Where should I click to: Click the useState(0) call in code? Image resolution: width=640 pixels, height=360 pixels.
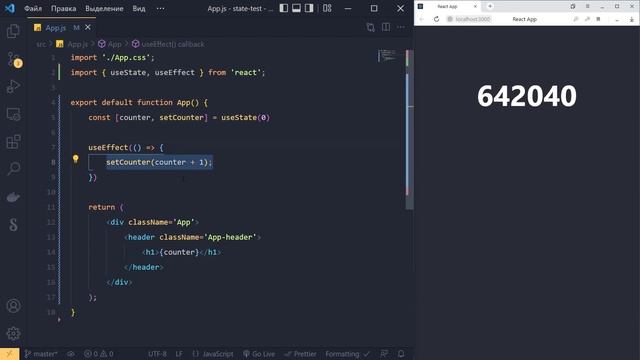245,118
